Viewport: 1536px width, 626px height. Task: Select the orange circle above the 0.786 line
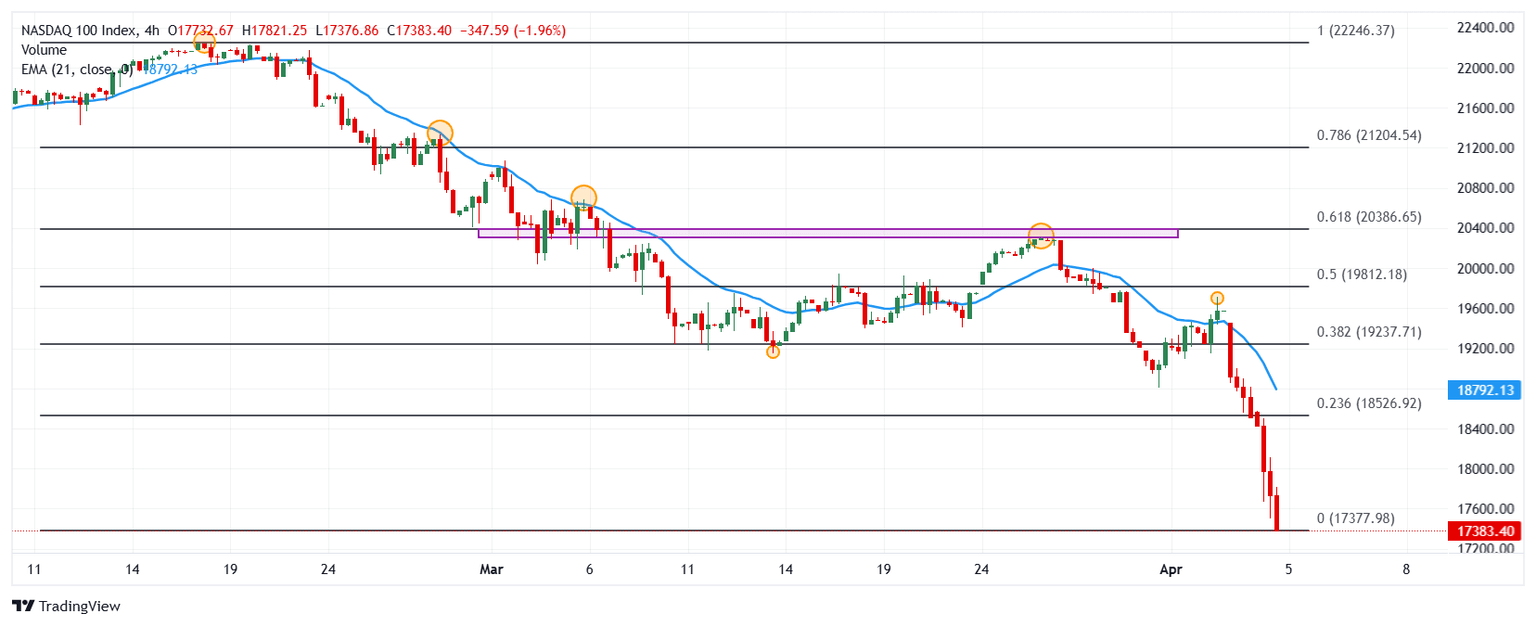click(x=440, y=132)
